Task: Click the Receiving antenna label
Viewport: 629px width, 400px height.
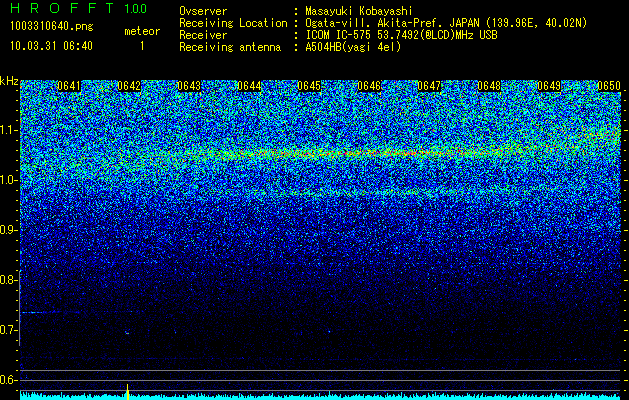Action: (x=230, y=47)
